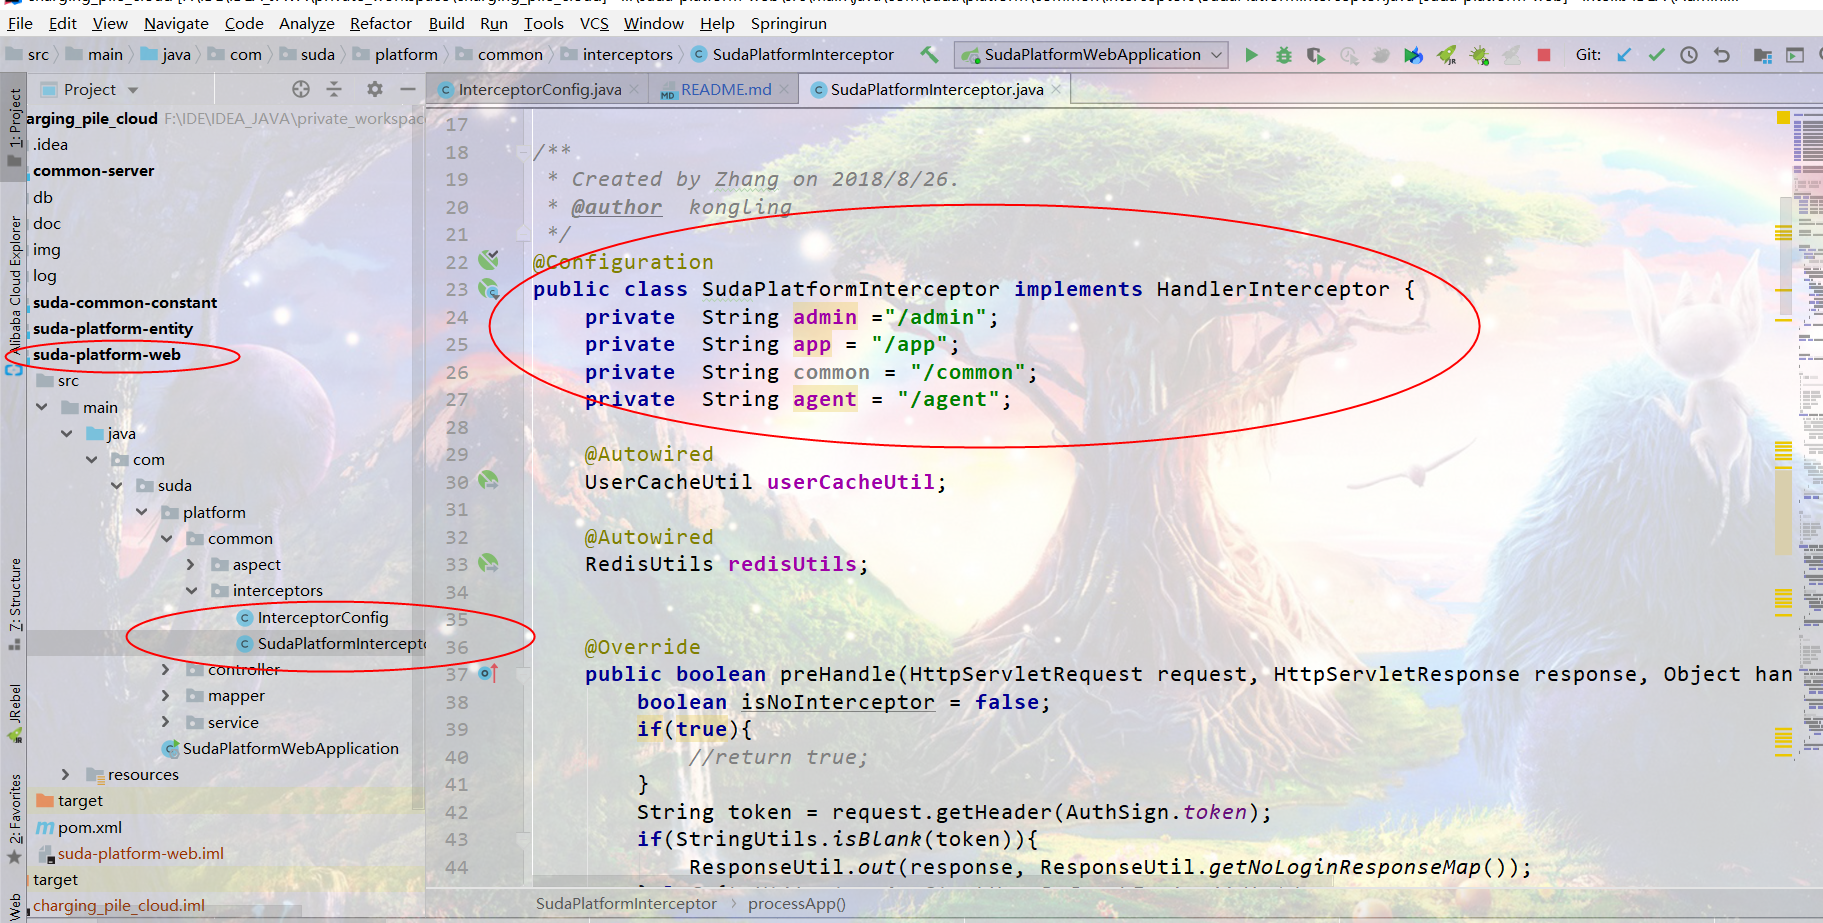Toggle the 7: Structure tool window
The width and height of the screenshot is (1823, 923).
click(x=14, y=603)
